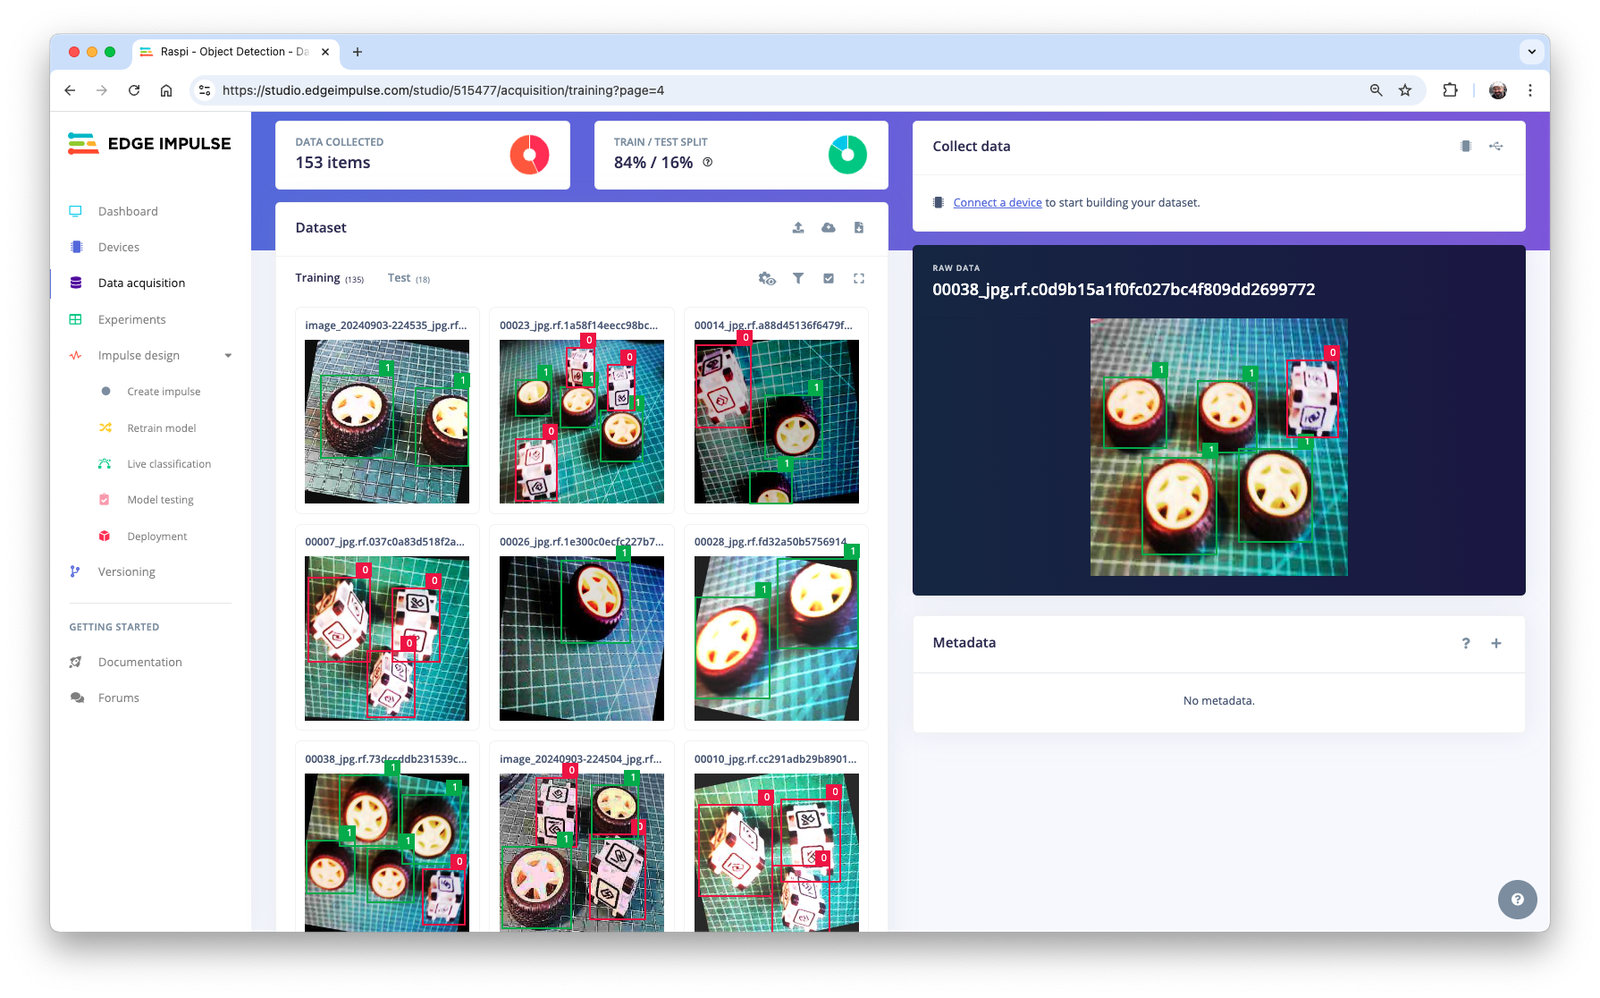Click the Connect a device link
1600x998 pixels.
click(997, 203)
